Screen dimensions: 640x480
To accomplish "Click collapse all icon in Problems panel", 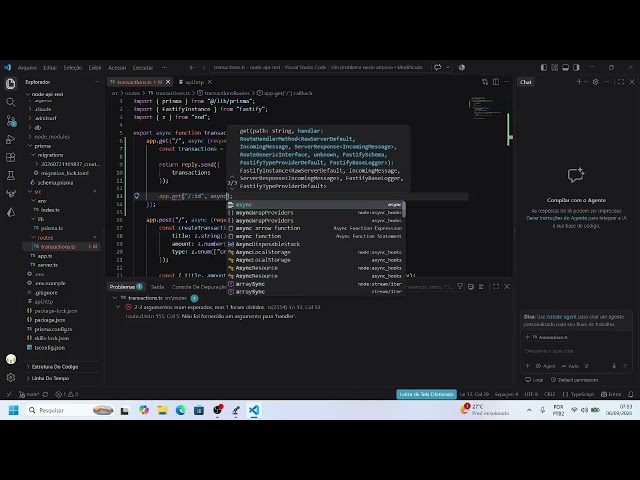I will pos(471,287).
